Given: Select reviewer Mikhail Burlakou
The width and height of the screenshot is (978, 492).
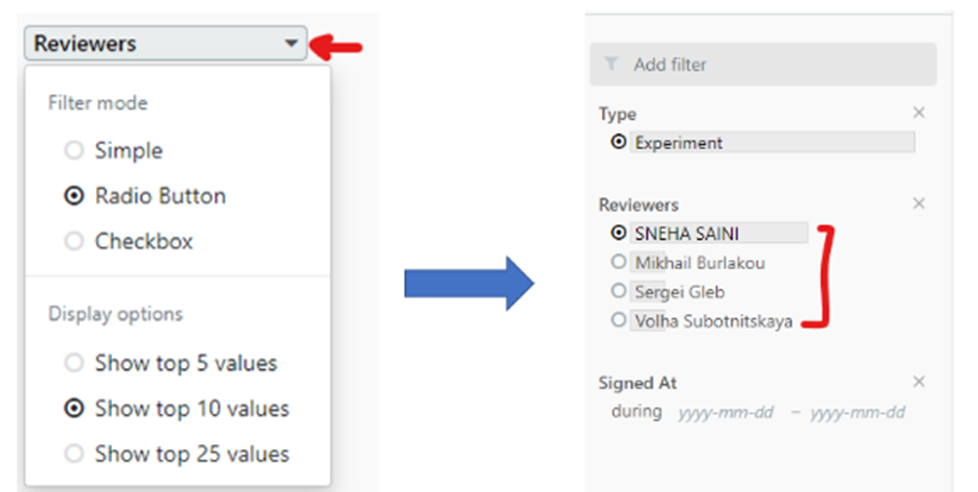Looking at the screenshot, I should point(618,262).
